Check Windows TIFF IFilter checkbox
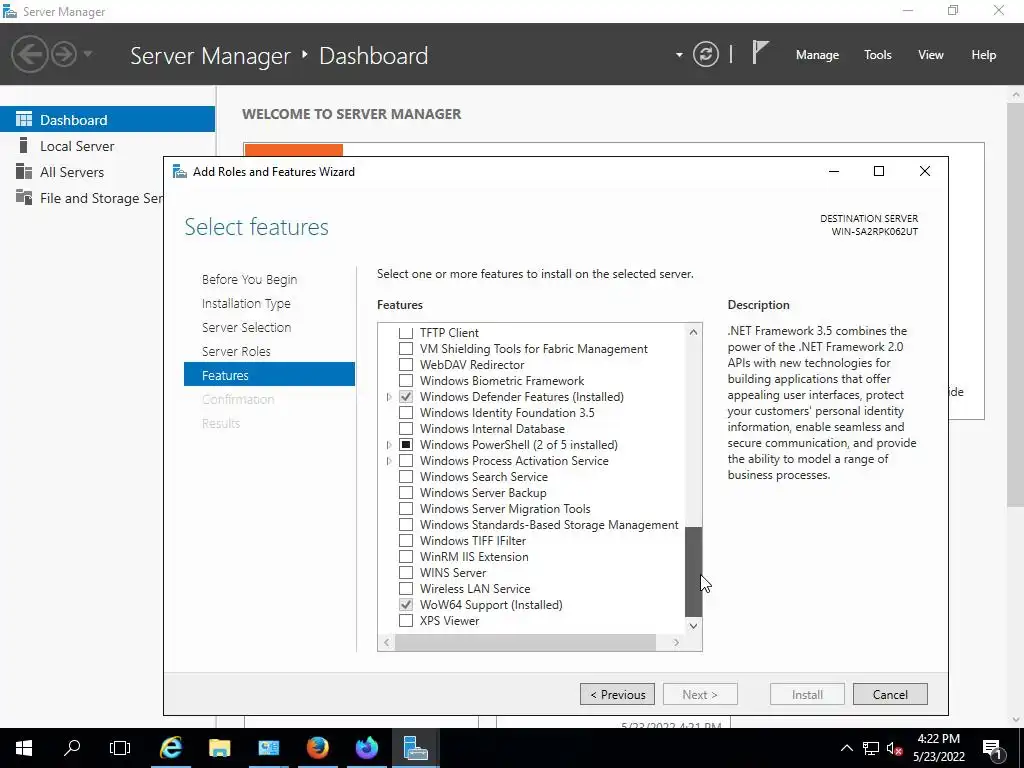The image size is (1024, 768). point(406,541)
